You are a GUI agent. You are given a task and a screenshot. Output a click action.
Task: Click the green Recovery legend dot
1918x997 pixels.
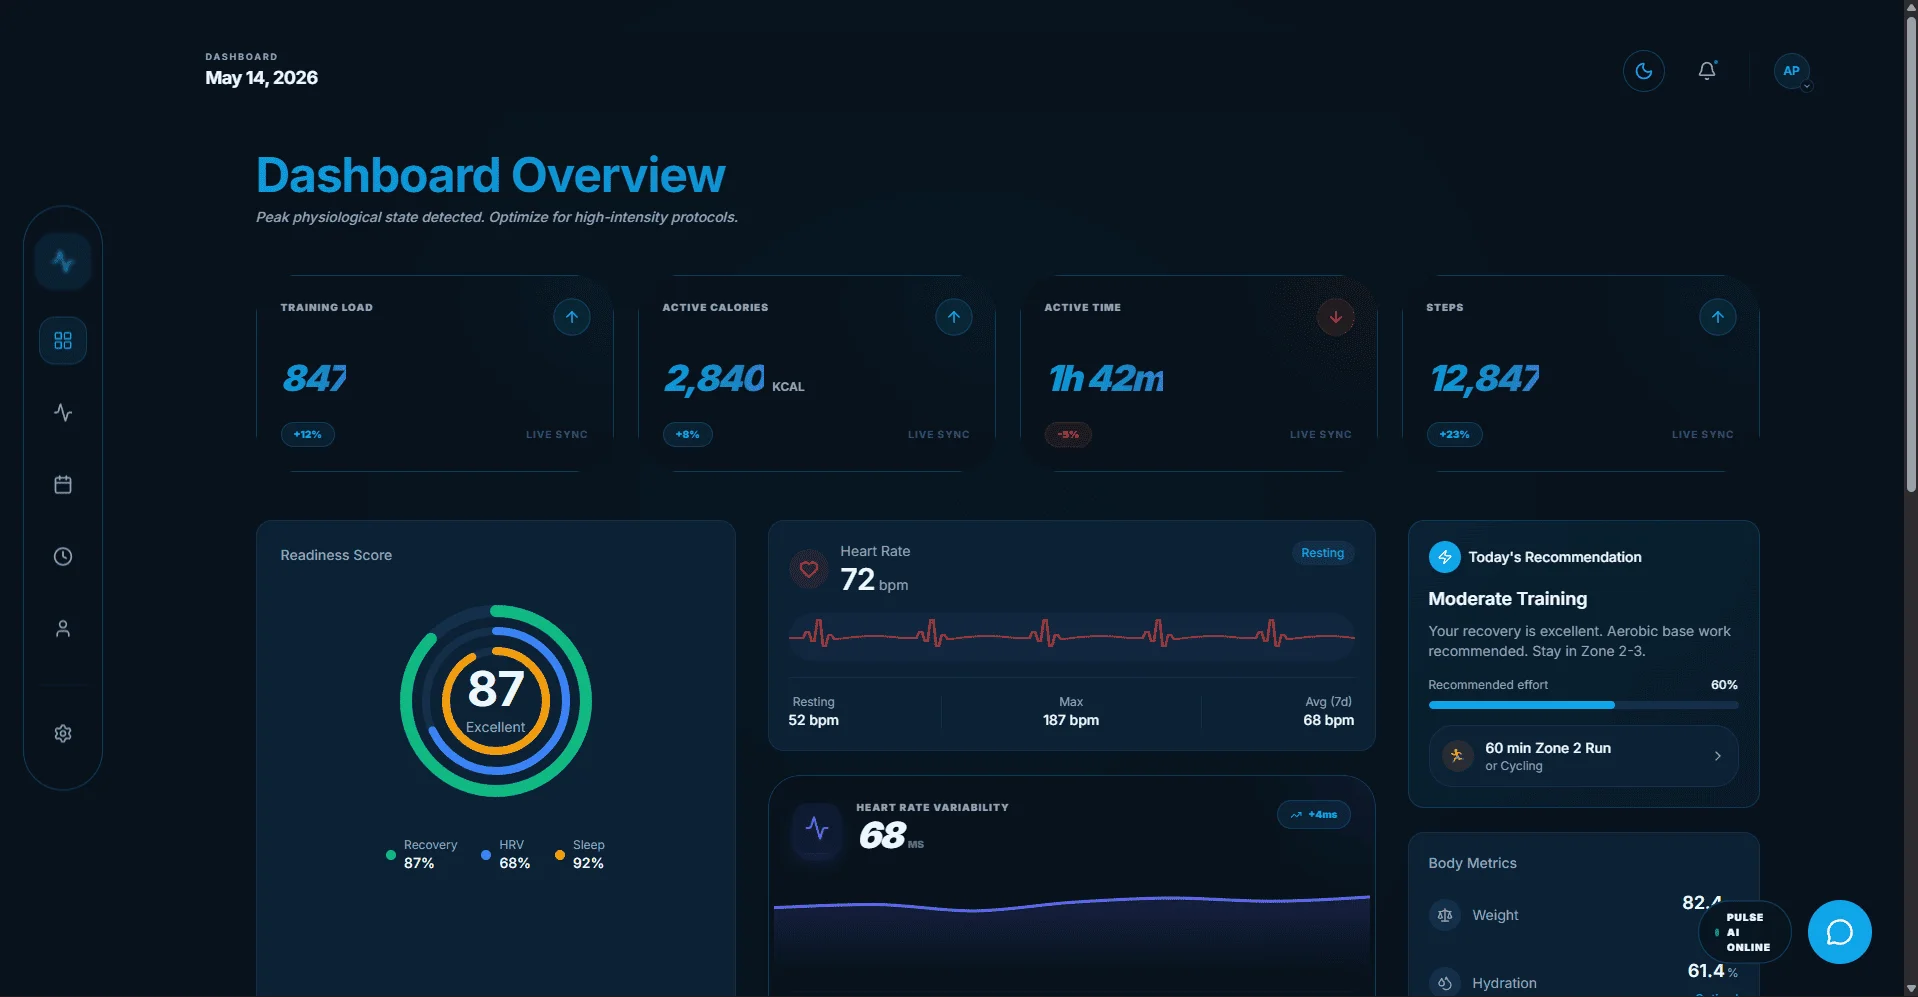click(x=391, y=855)
